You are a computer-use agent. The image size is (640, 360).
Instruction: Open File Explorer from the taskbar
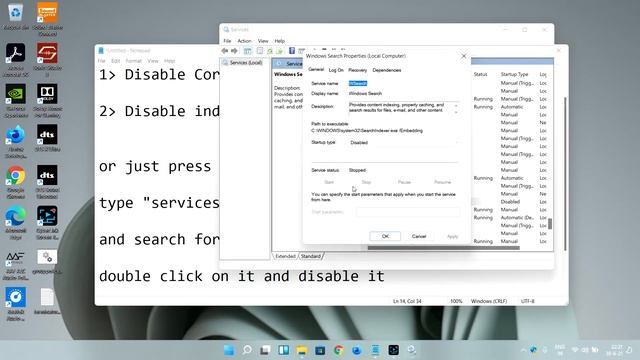302,350
